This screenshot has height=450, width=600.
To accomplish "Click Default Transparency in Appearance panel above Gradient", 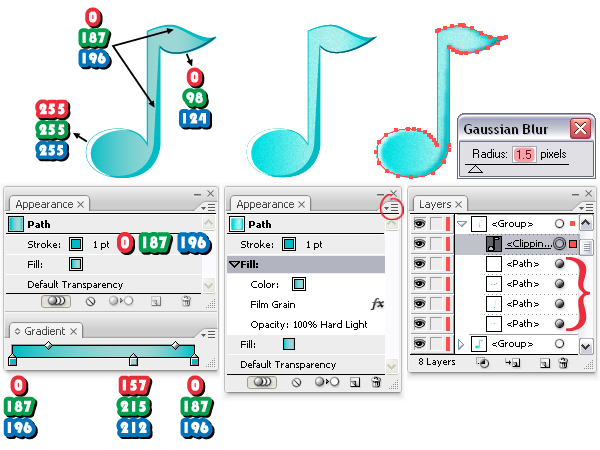I will pyautogui.click(x=75, y=285).
